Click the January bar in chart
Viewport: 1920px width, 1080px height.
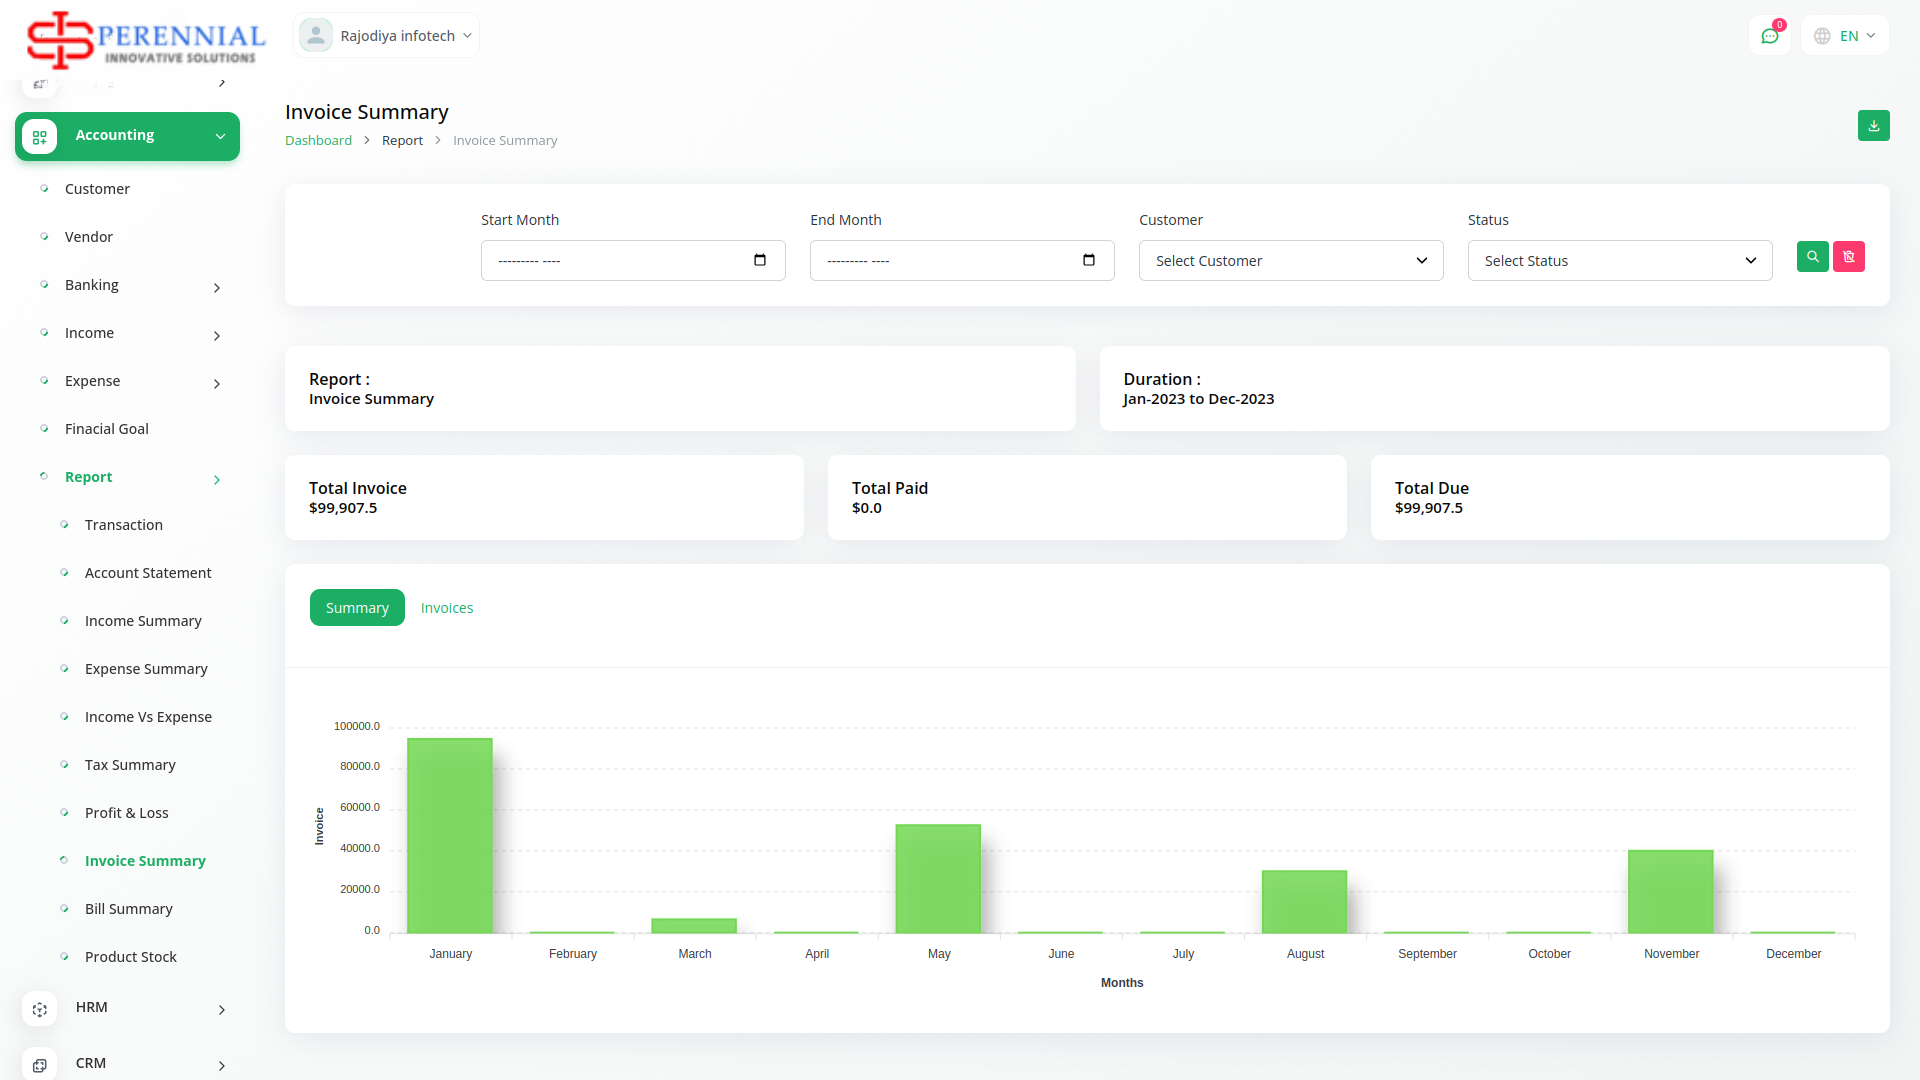coord(450,835)
